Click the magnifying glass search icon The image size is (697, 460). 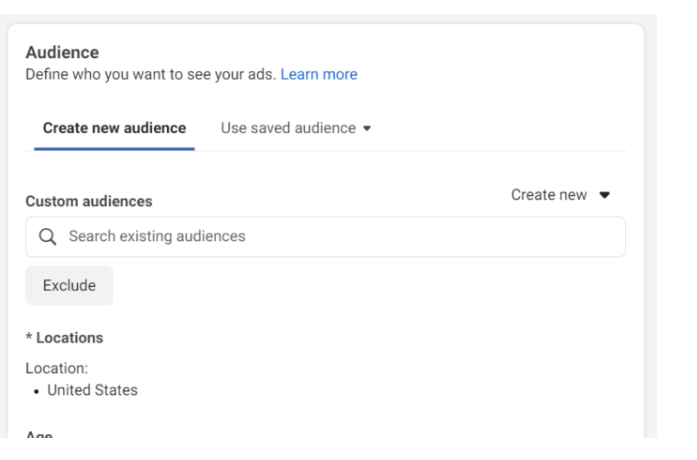pyautogui.click(x=46, y=237)
